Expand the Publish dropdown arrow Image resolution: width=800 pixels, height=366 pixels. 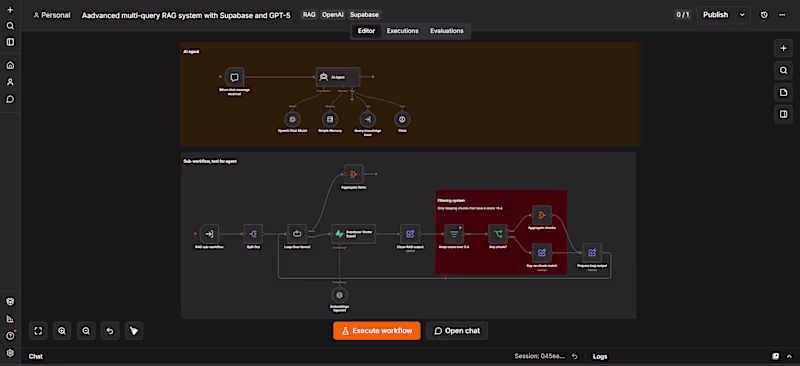pos(742,15)
